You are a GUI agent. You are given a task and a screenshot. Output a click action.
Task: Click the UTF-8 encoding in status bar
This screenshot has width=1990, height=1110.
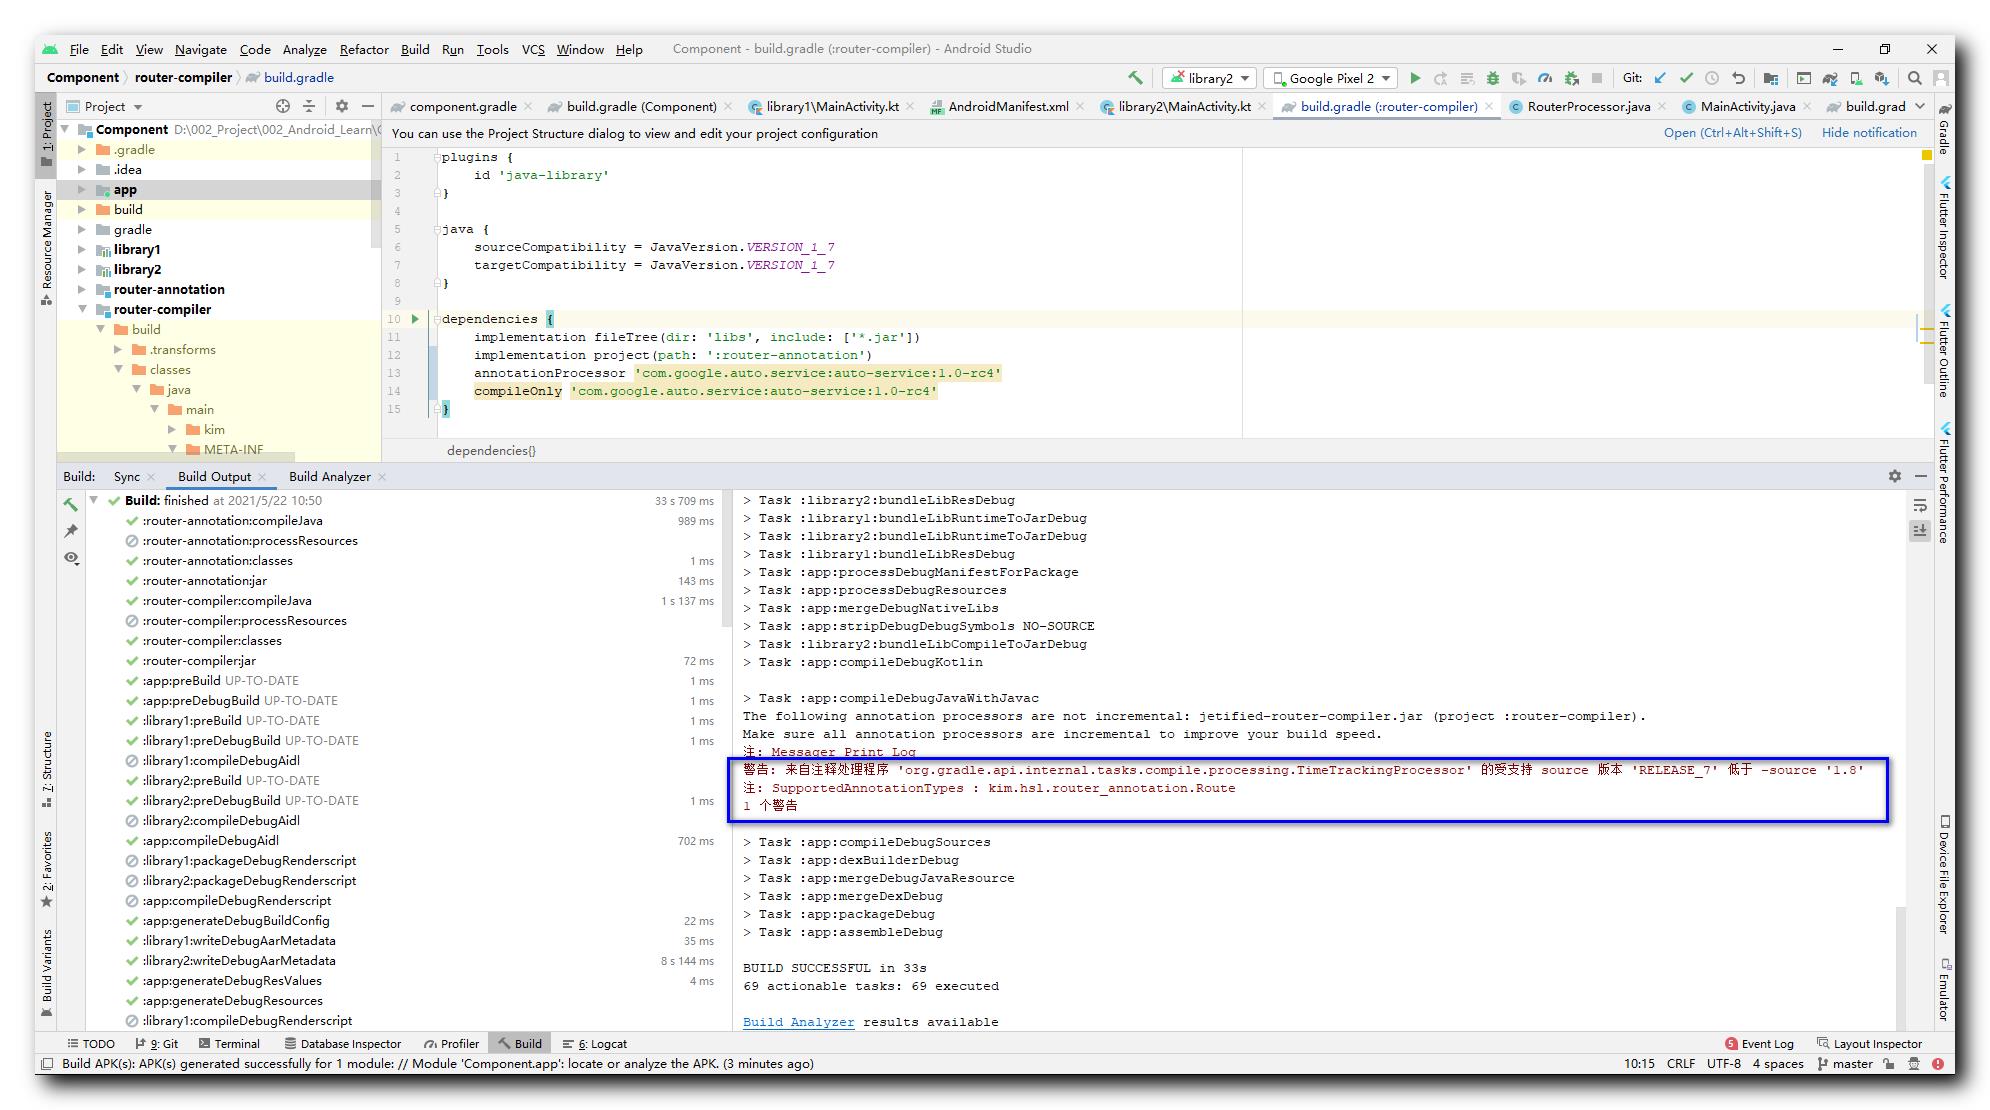(1723, 1063)
